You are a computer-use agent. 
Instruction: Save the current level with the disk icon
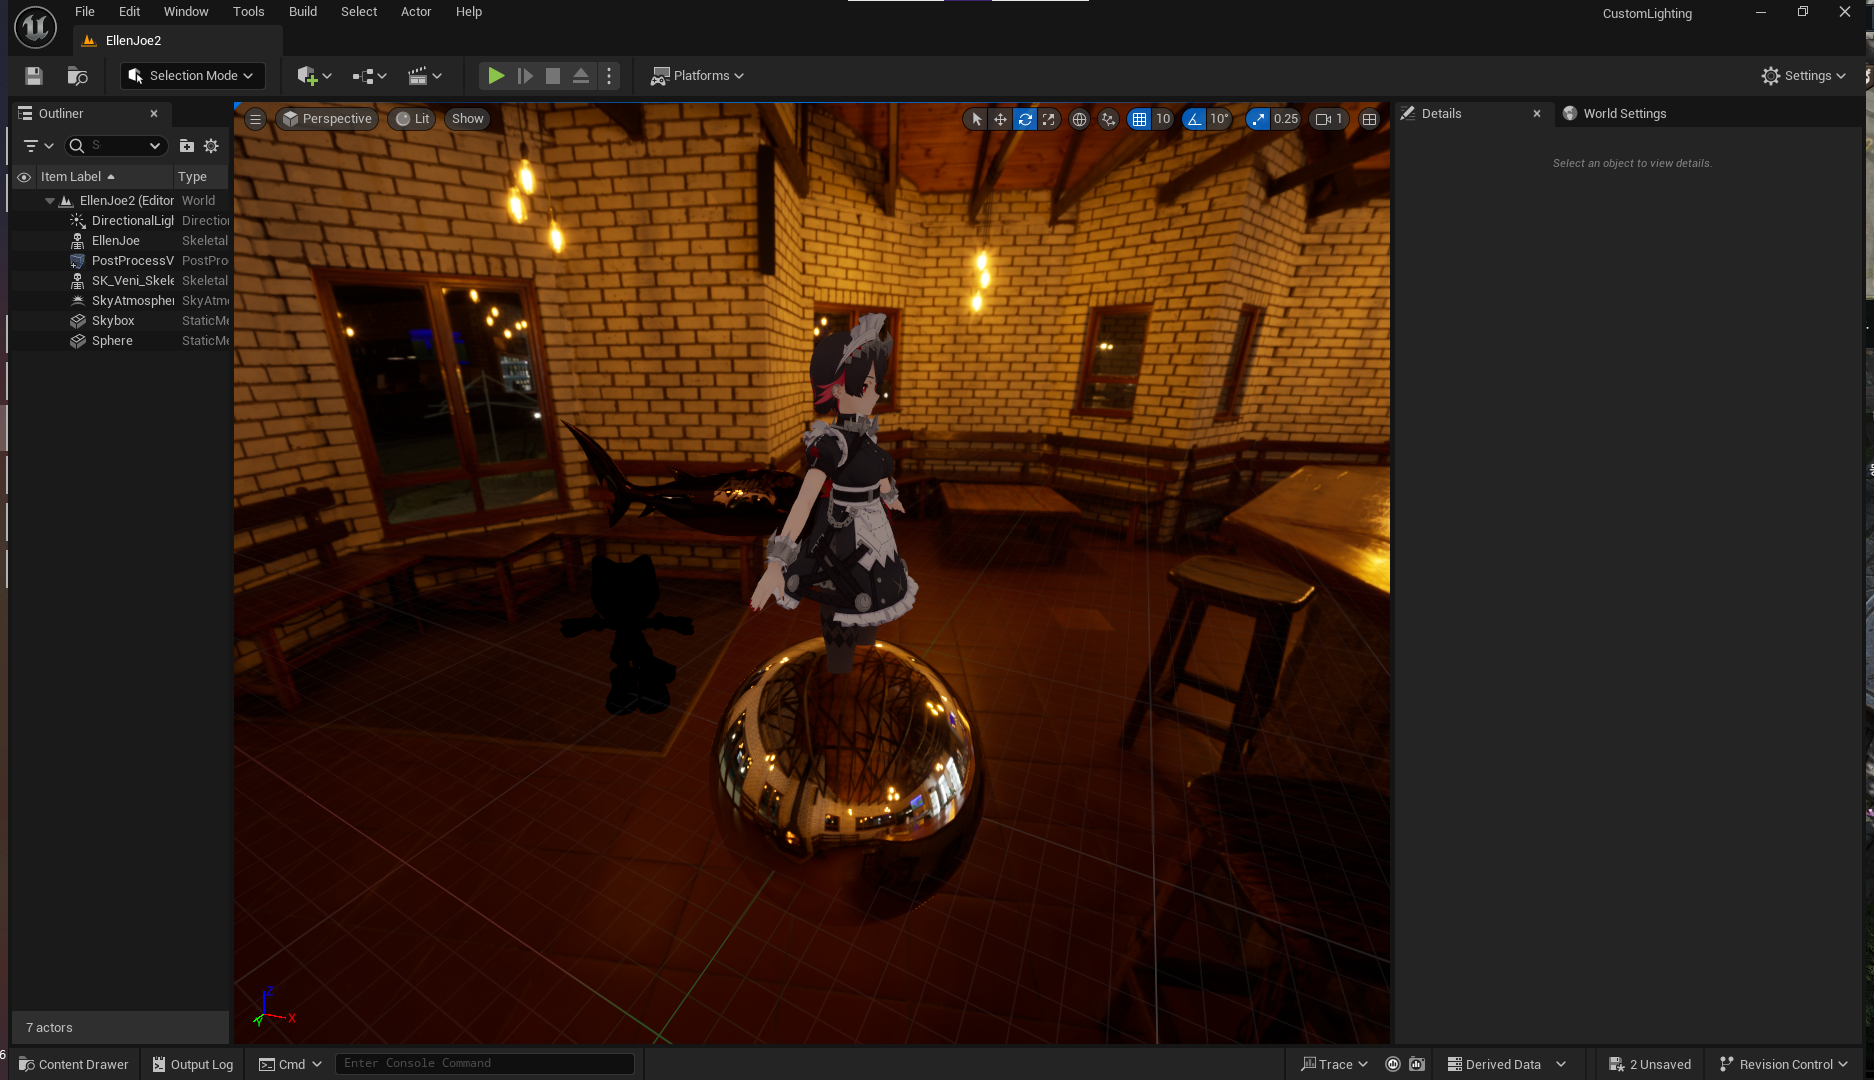pyautogui.click(x=34, y=76)
